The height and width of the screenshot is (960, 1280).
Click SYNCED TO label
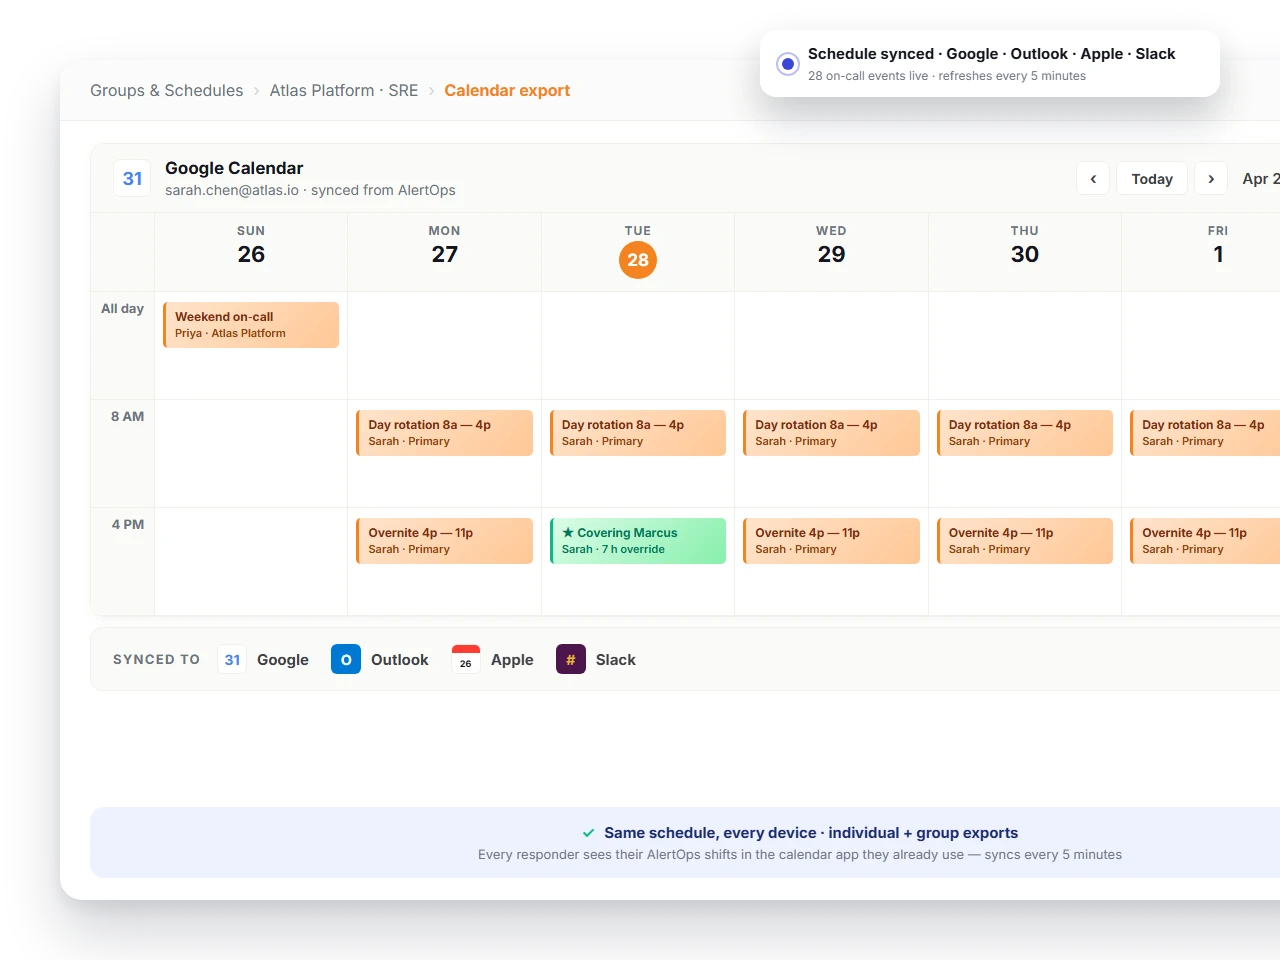[x=157, y=660]
